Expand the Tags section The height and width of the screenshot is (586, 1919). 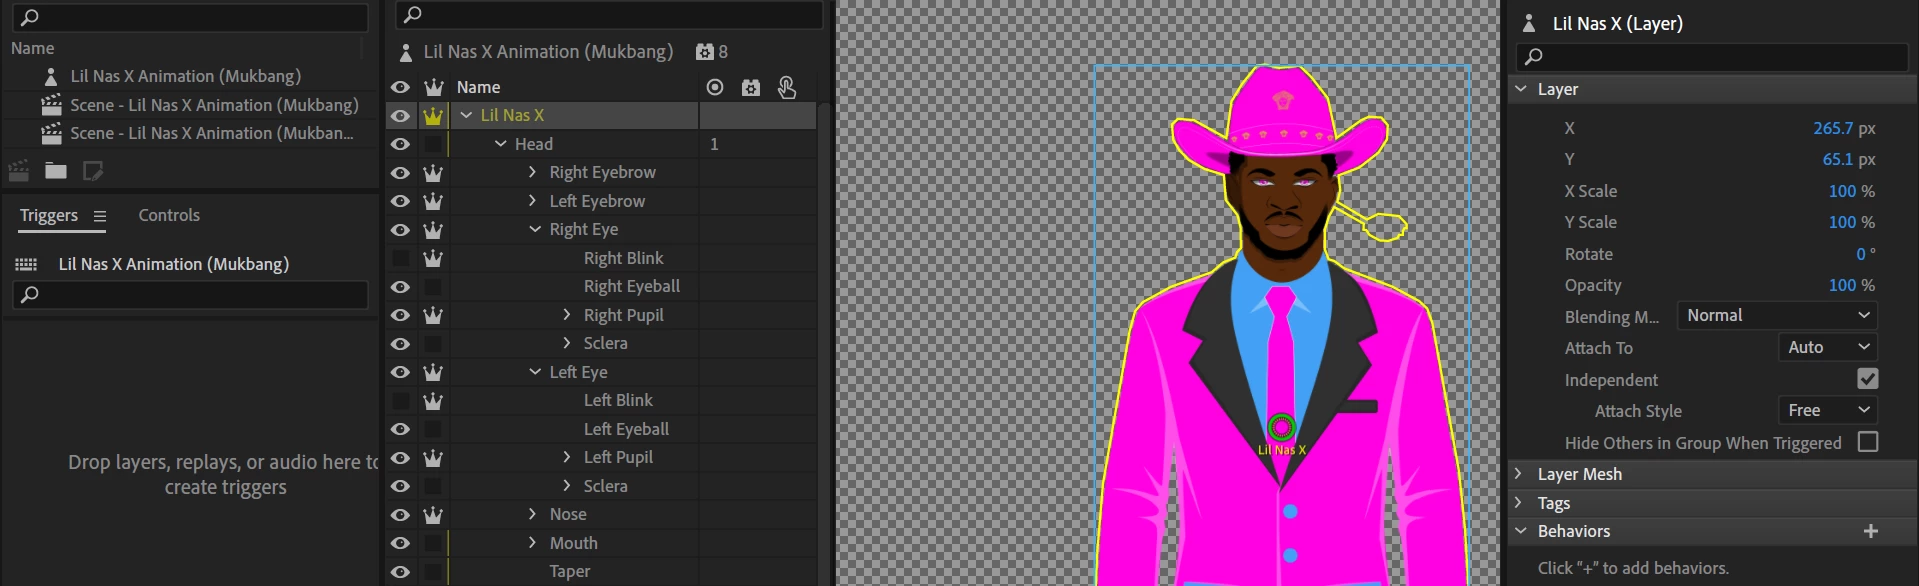(x=1519, y=502)
